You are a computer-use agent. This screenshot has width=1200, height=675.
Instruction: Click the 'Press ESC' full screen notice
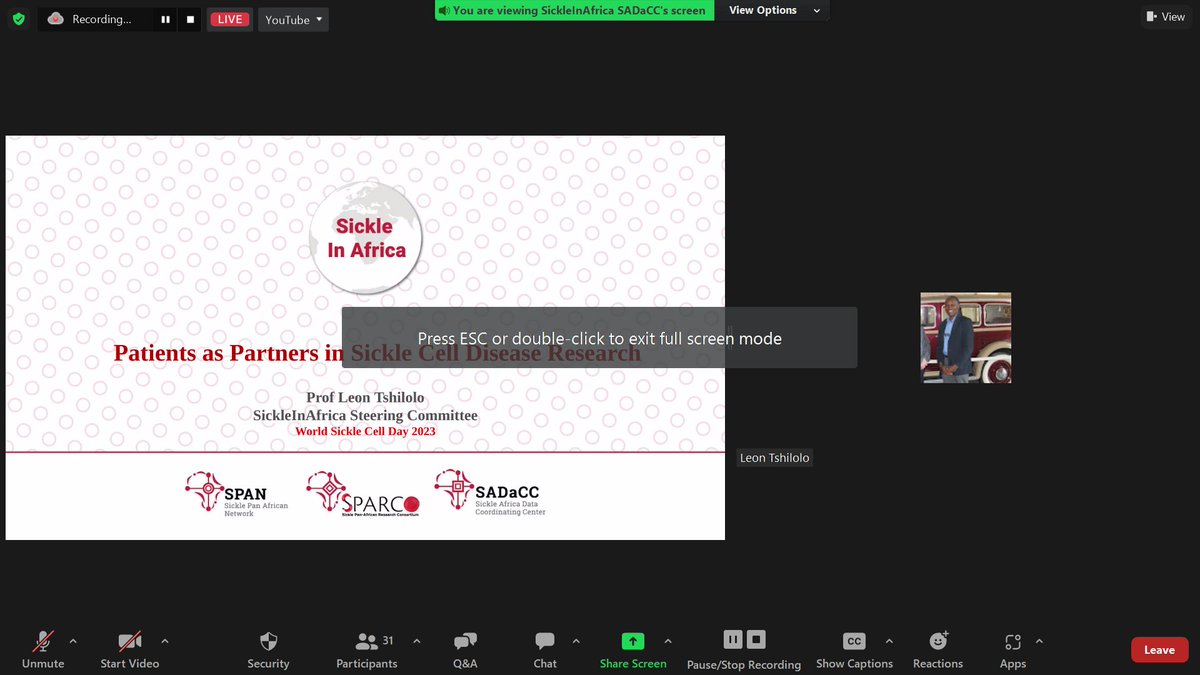coord(599,338)
